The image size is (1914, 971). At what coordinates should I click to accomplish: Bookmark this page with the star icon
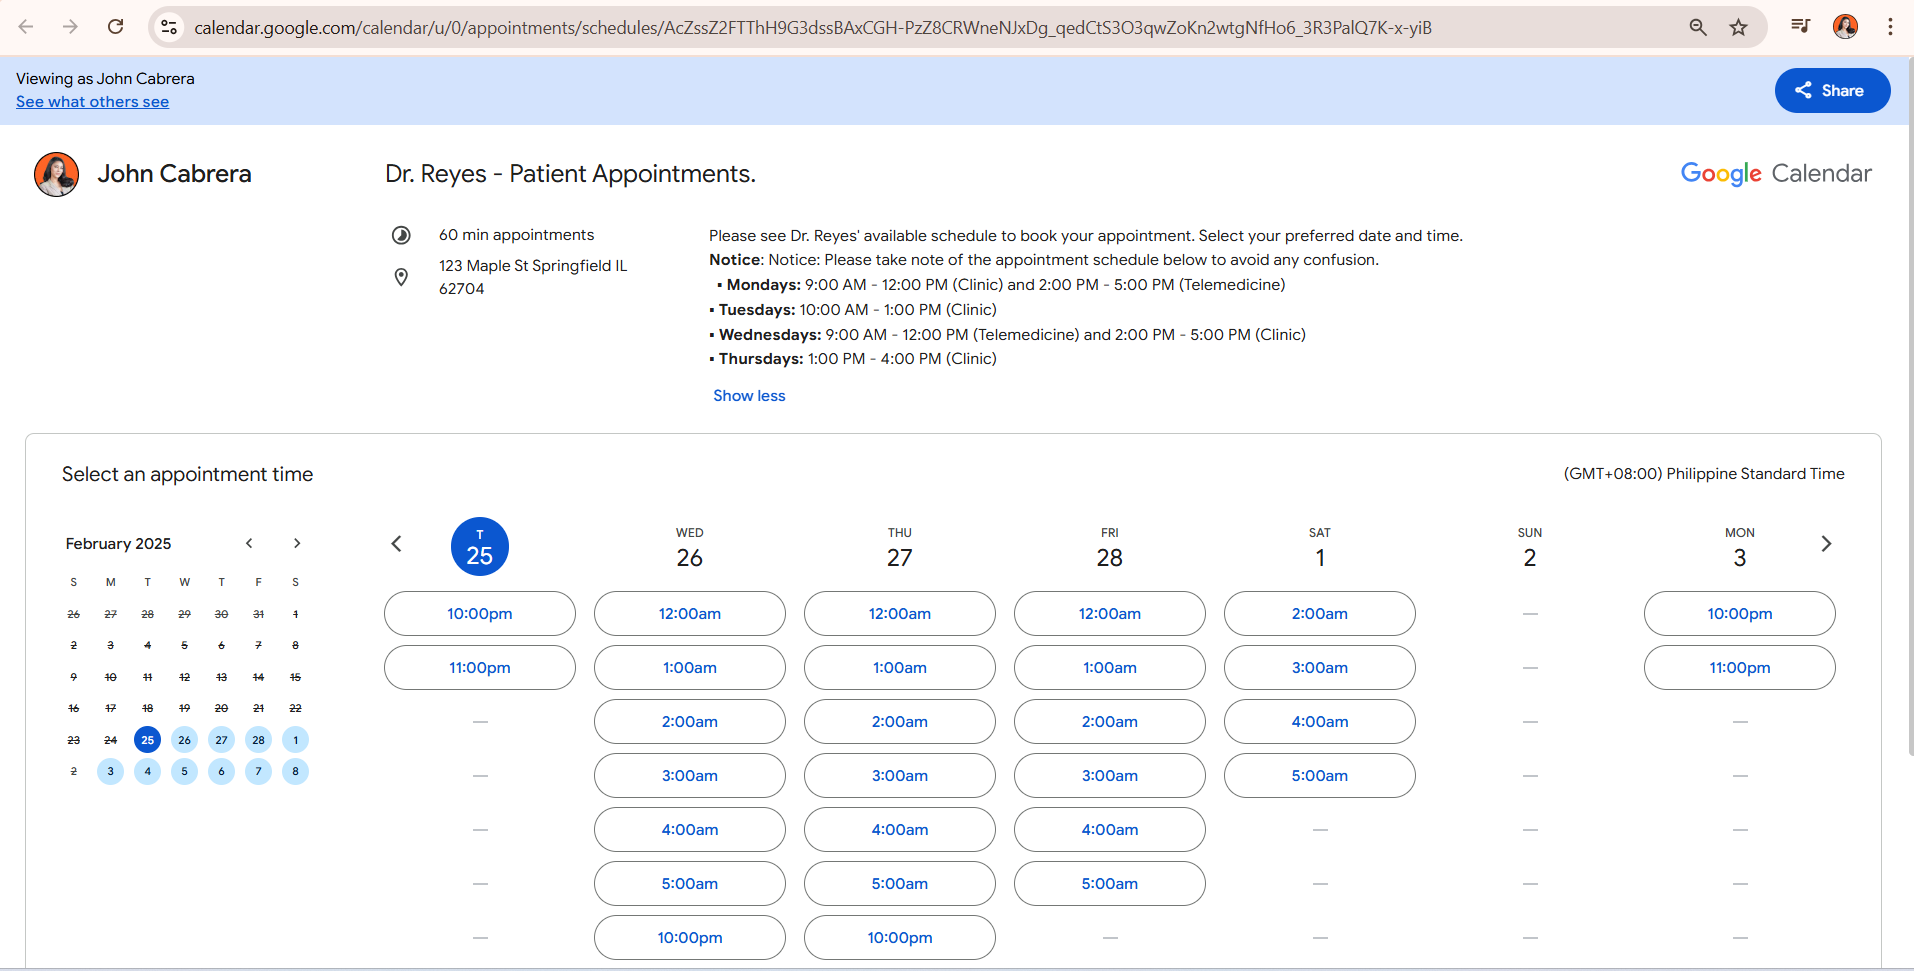tap(1739, 27)
